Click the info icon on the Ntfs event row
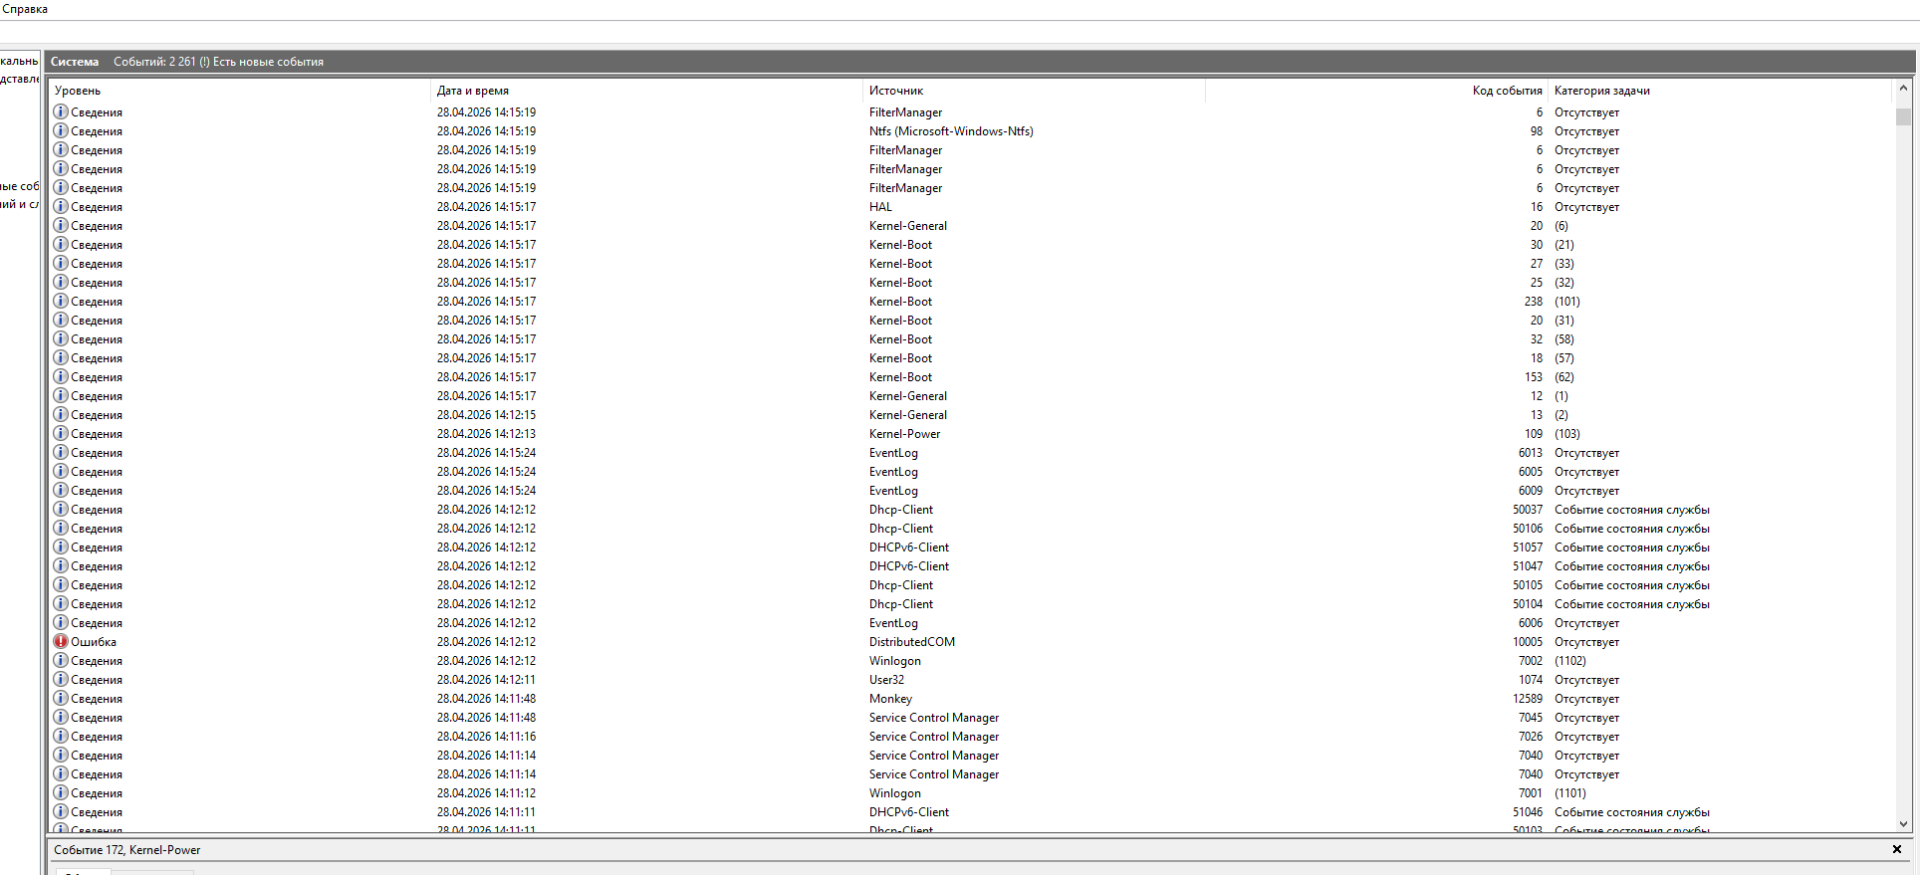 [61, 131]
